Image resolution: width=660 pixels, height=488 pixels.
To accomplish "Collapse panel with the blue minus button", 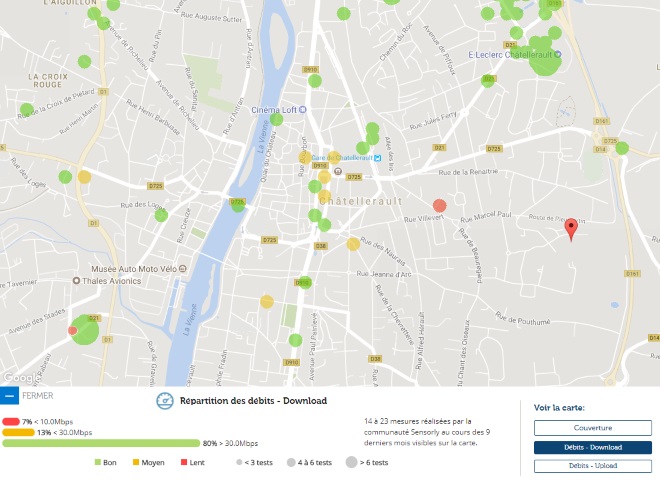I will [x=9, y=396].
